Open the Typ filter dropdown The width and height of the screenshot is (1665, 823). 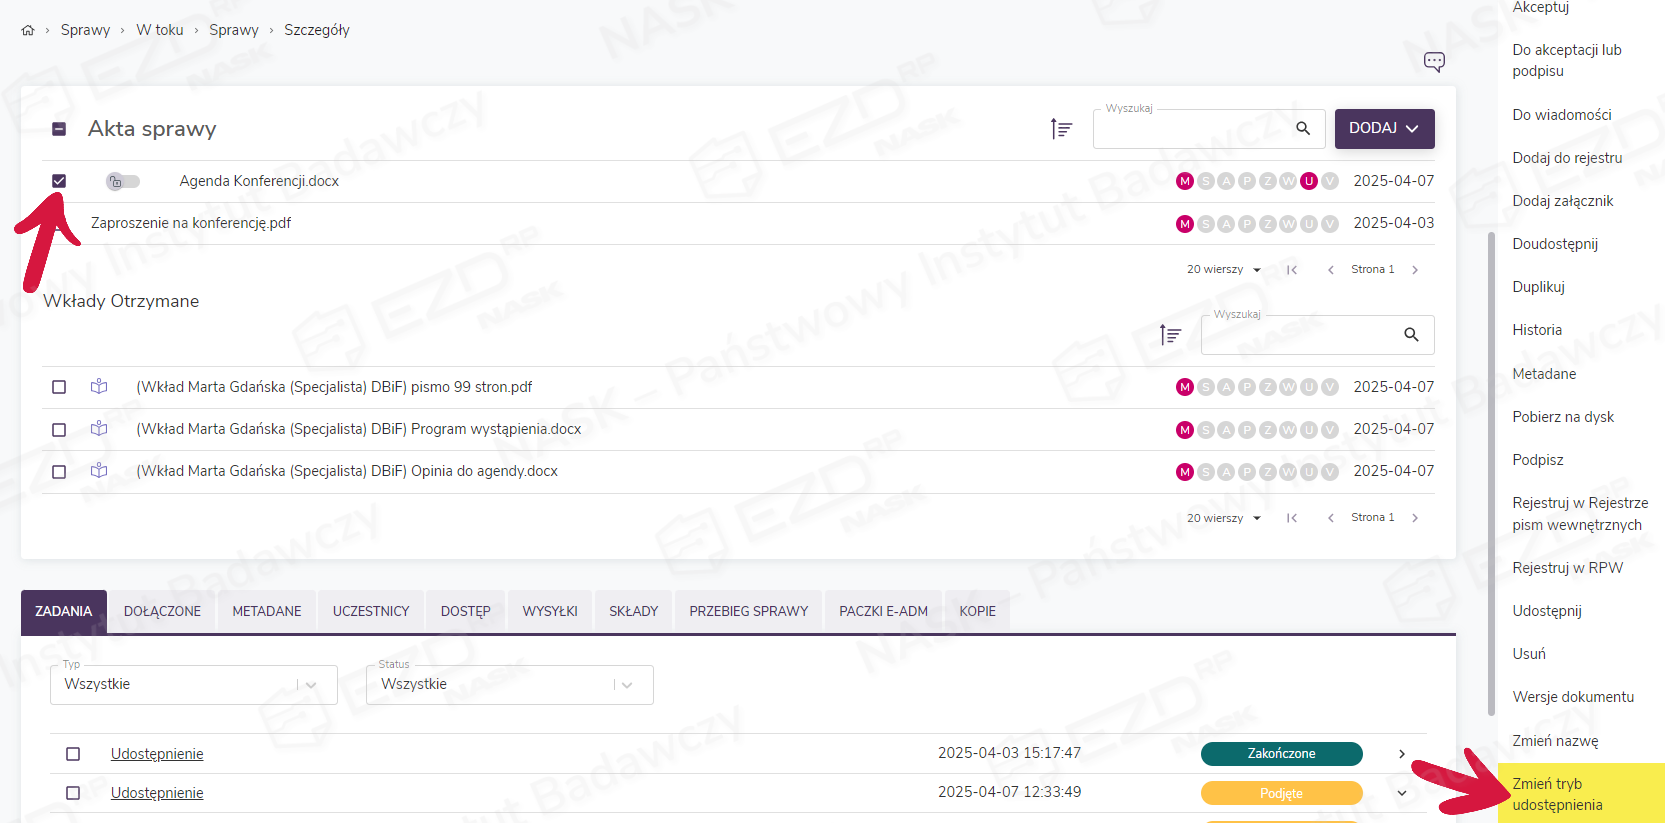coord(193,685)
